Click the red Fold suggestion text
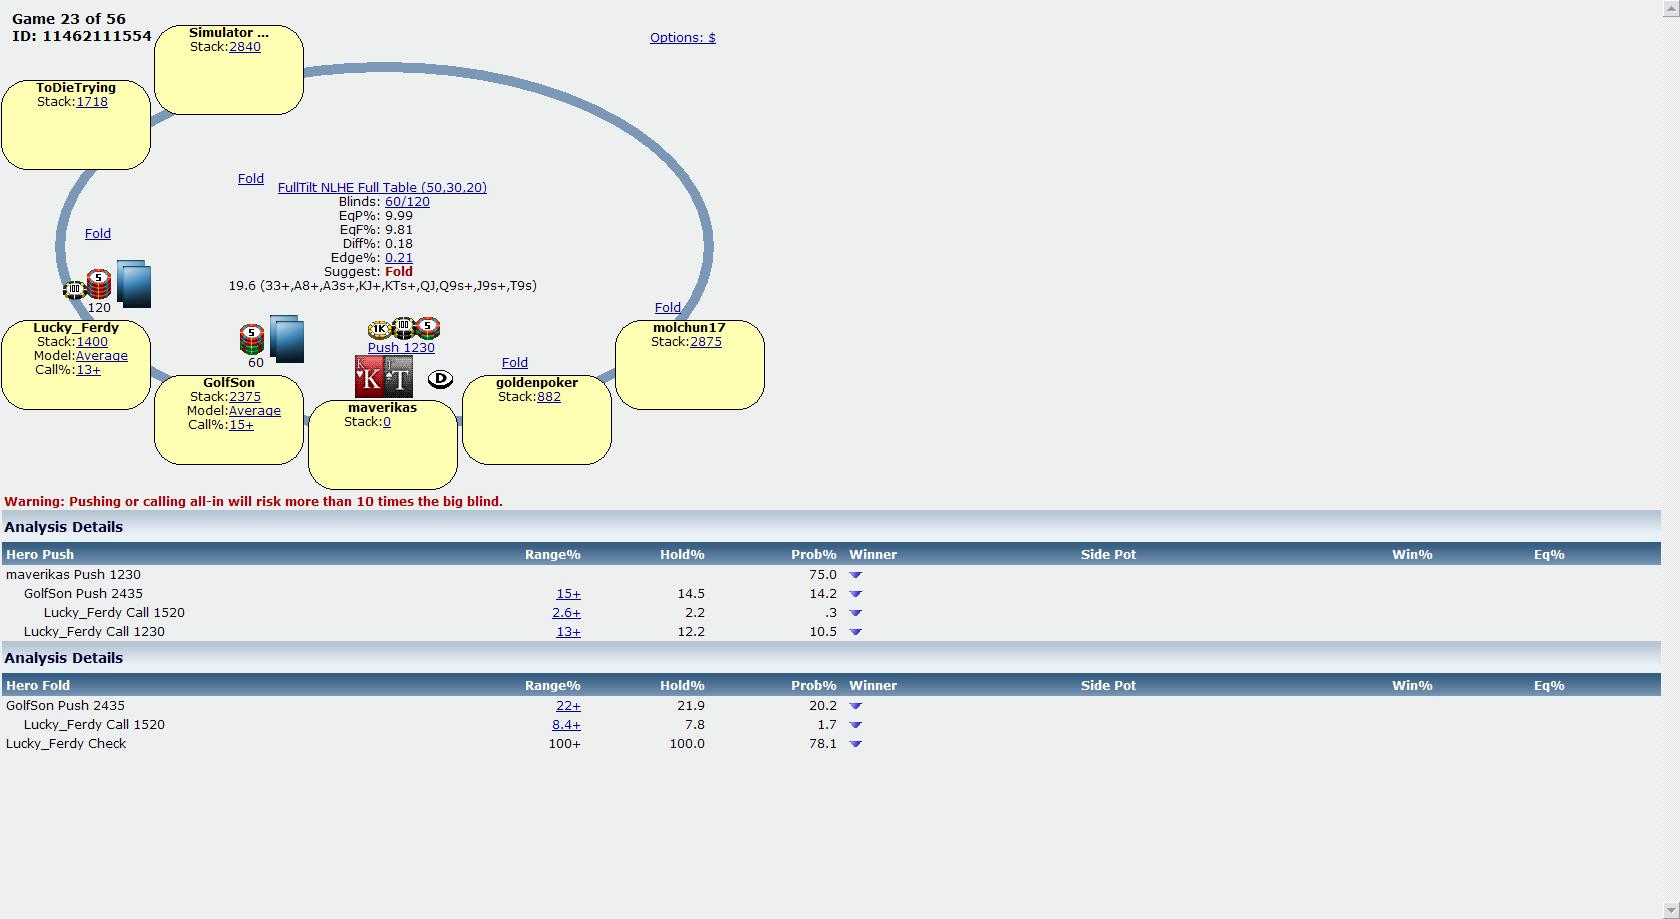Viewport: 1680px width, 919px height. [x=399, y=271]
